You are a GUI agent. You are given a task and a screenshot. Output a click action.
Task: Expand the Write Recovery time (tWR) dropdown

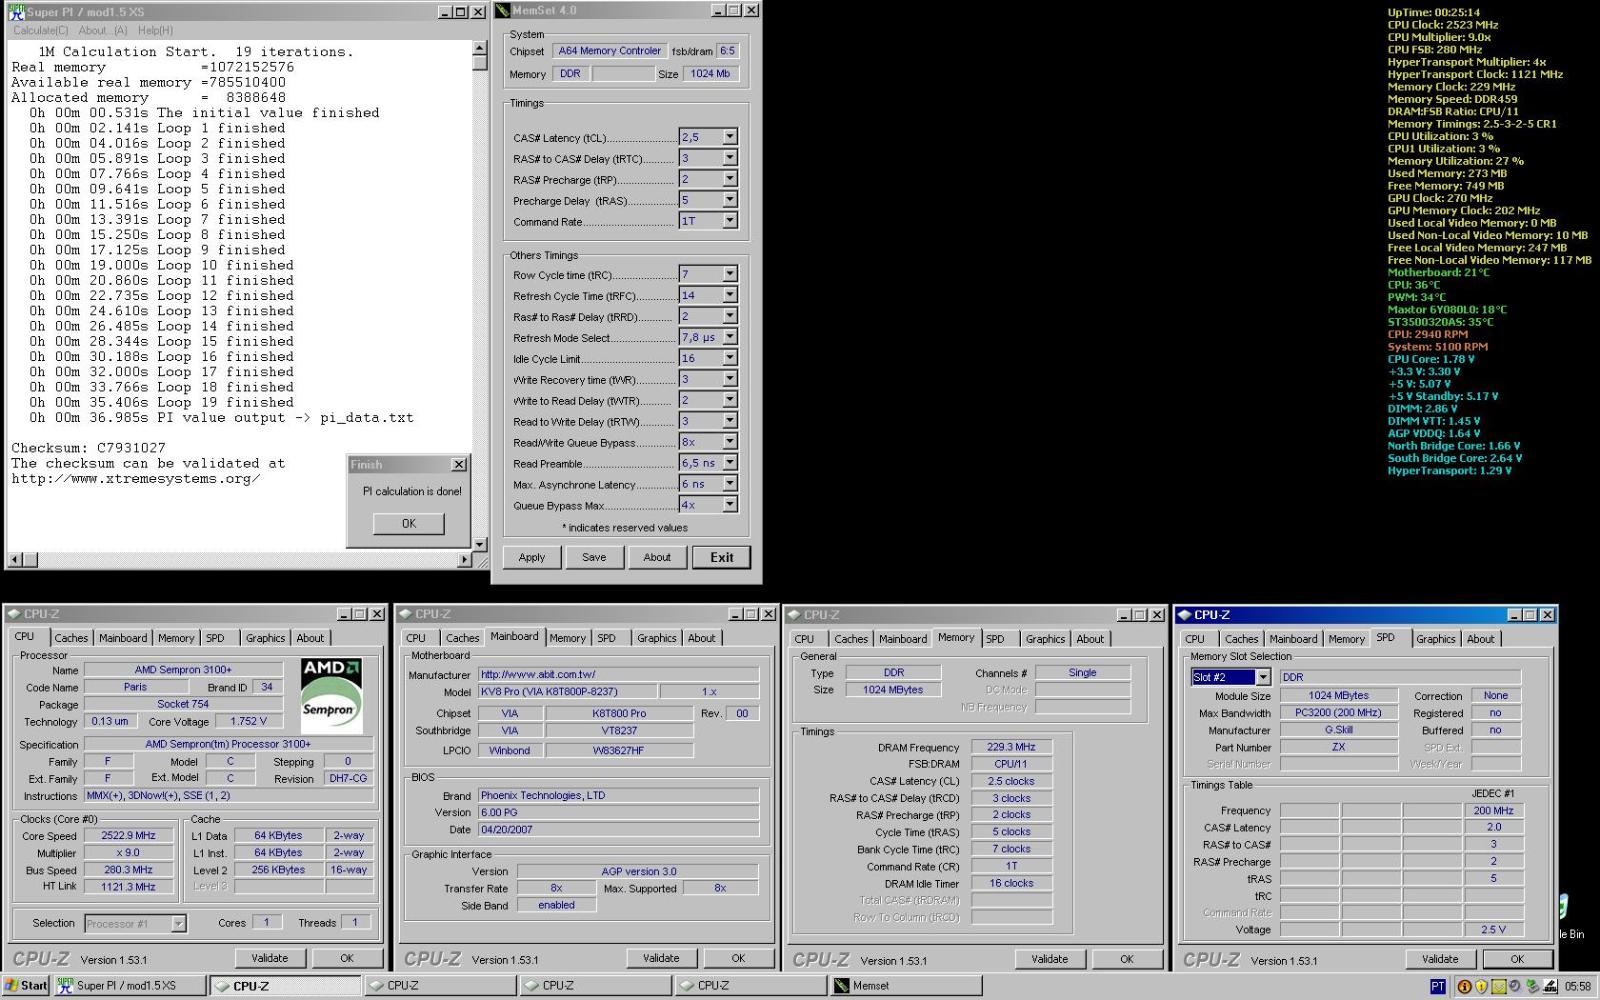(730, 379)
